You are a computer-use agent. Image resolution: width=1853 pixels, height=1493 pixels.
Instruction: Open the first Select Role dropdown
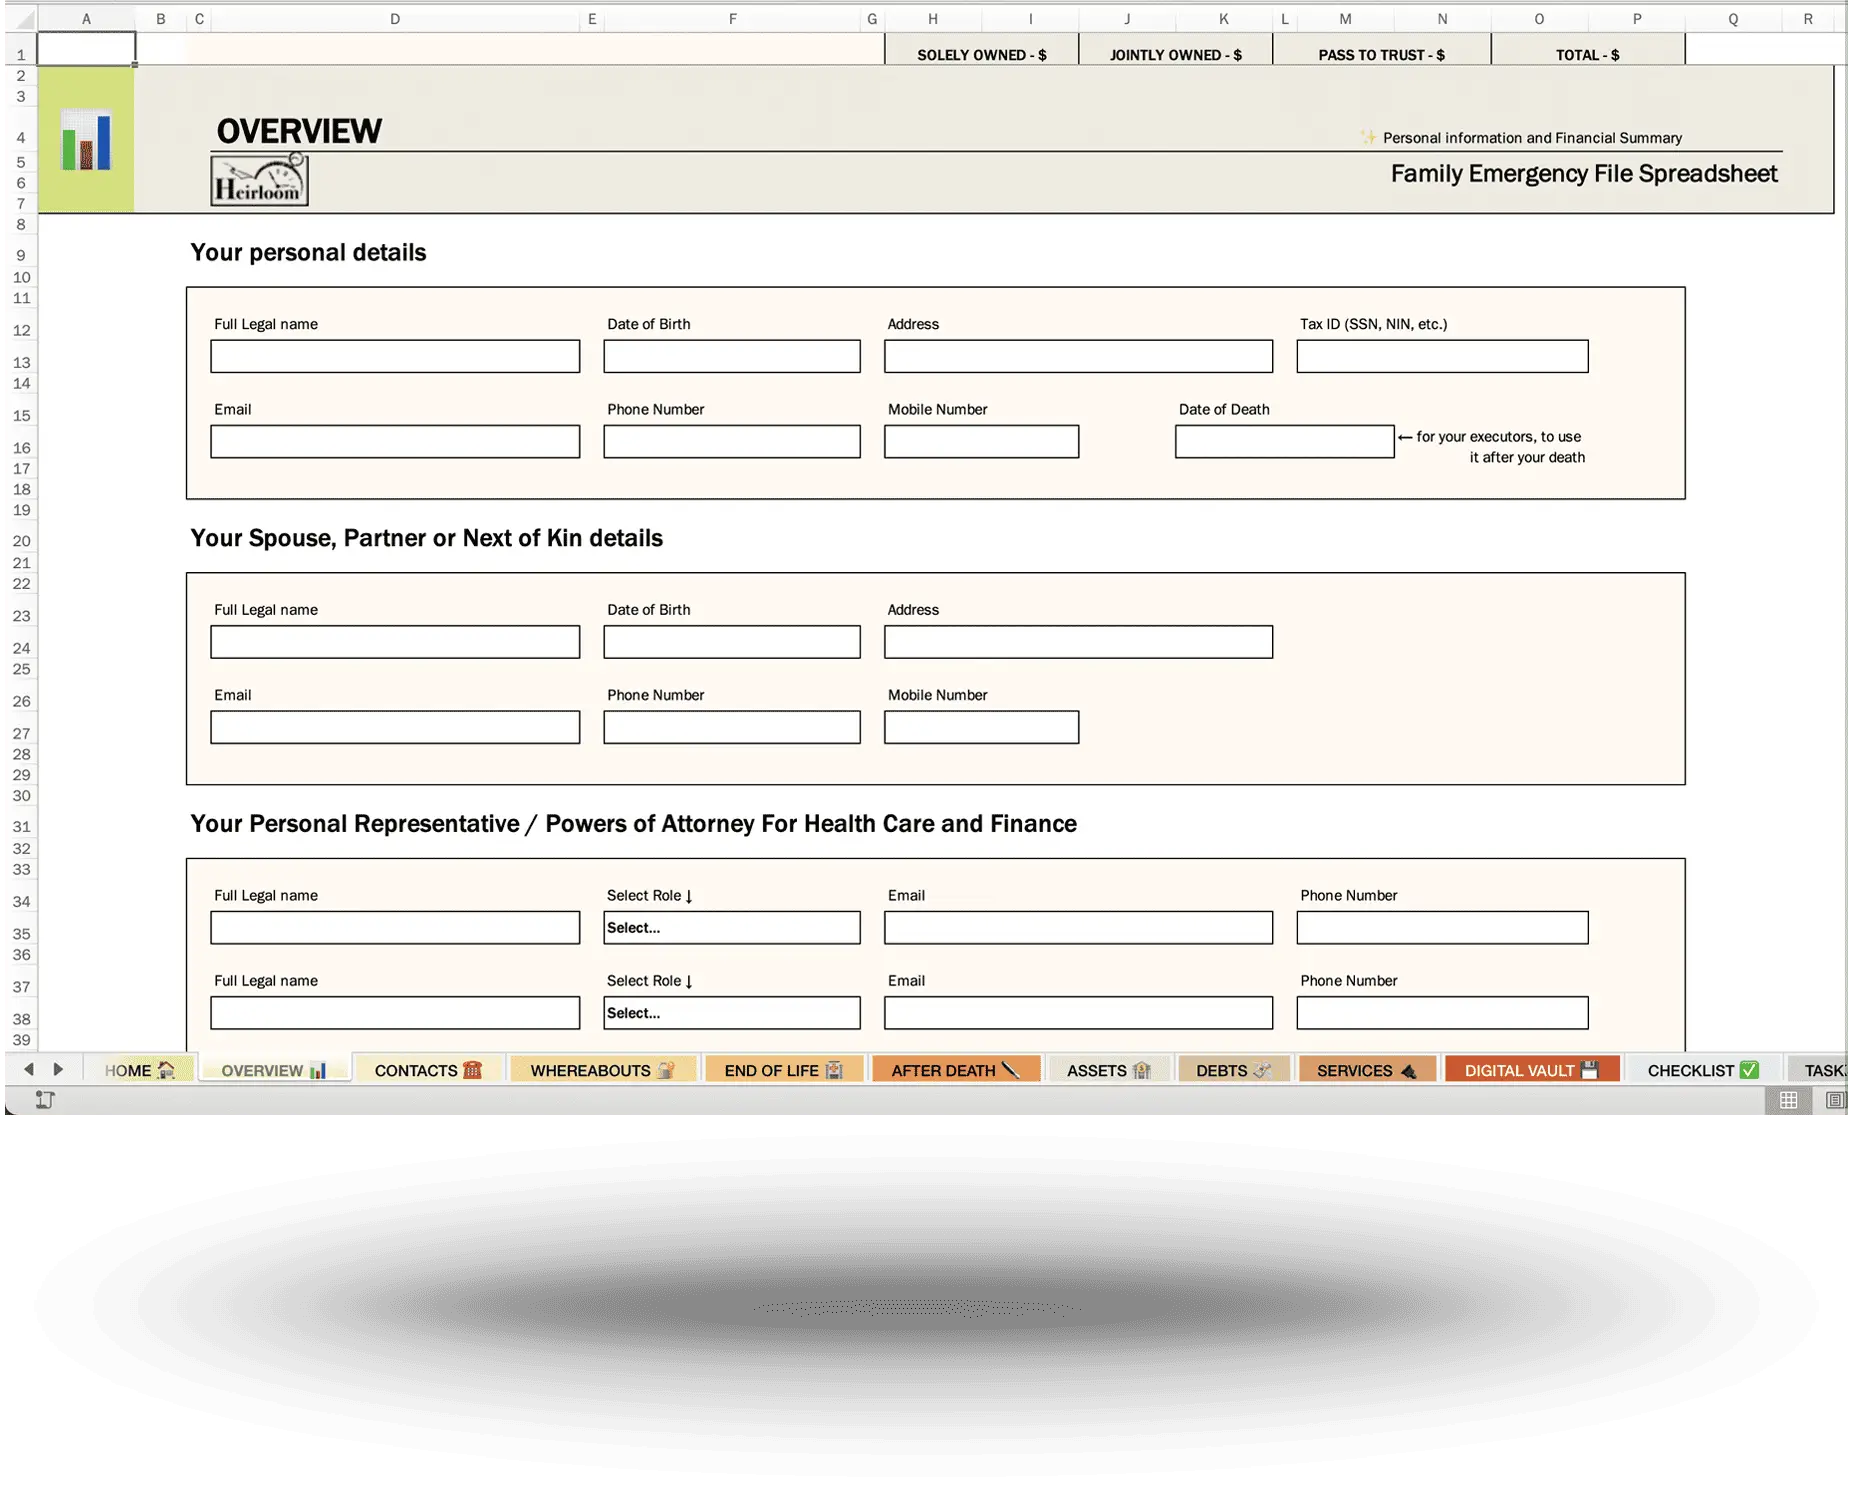731,927
